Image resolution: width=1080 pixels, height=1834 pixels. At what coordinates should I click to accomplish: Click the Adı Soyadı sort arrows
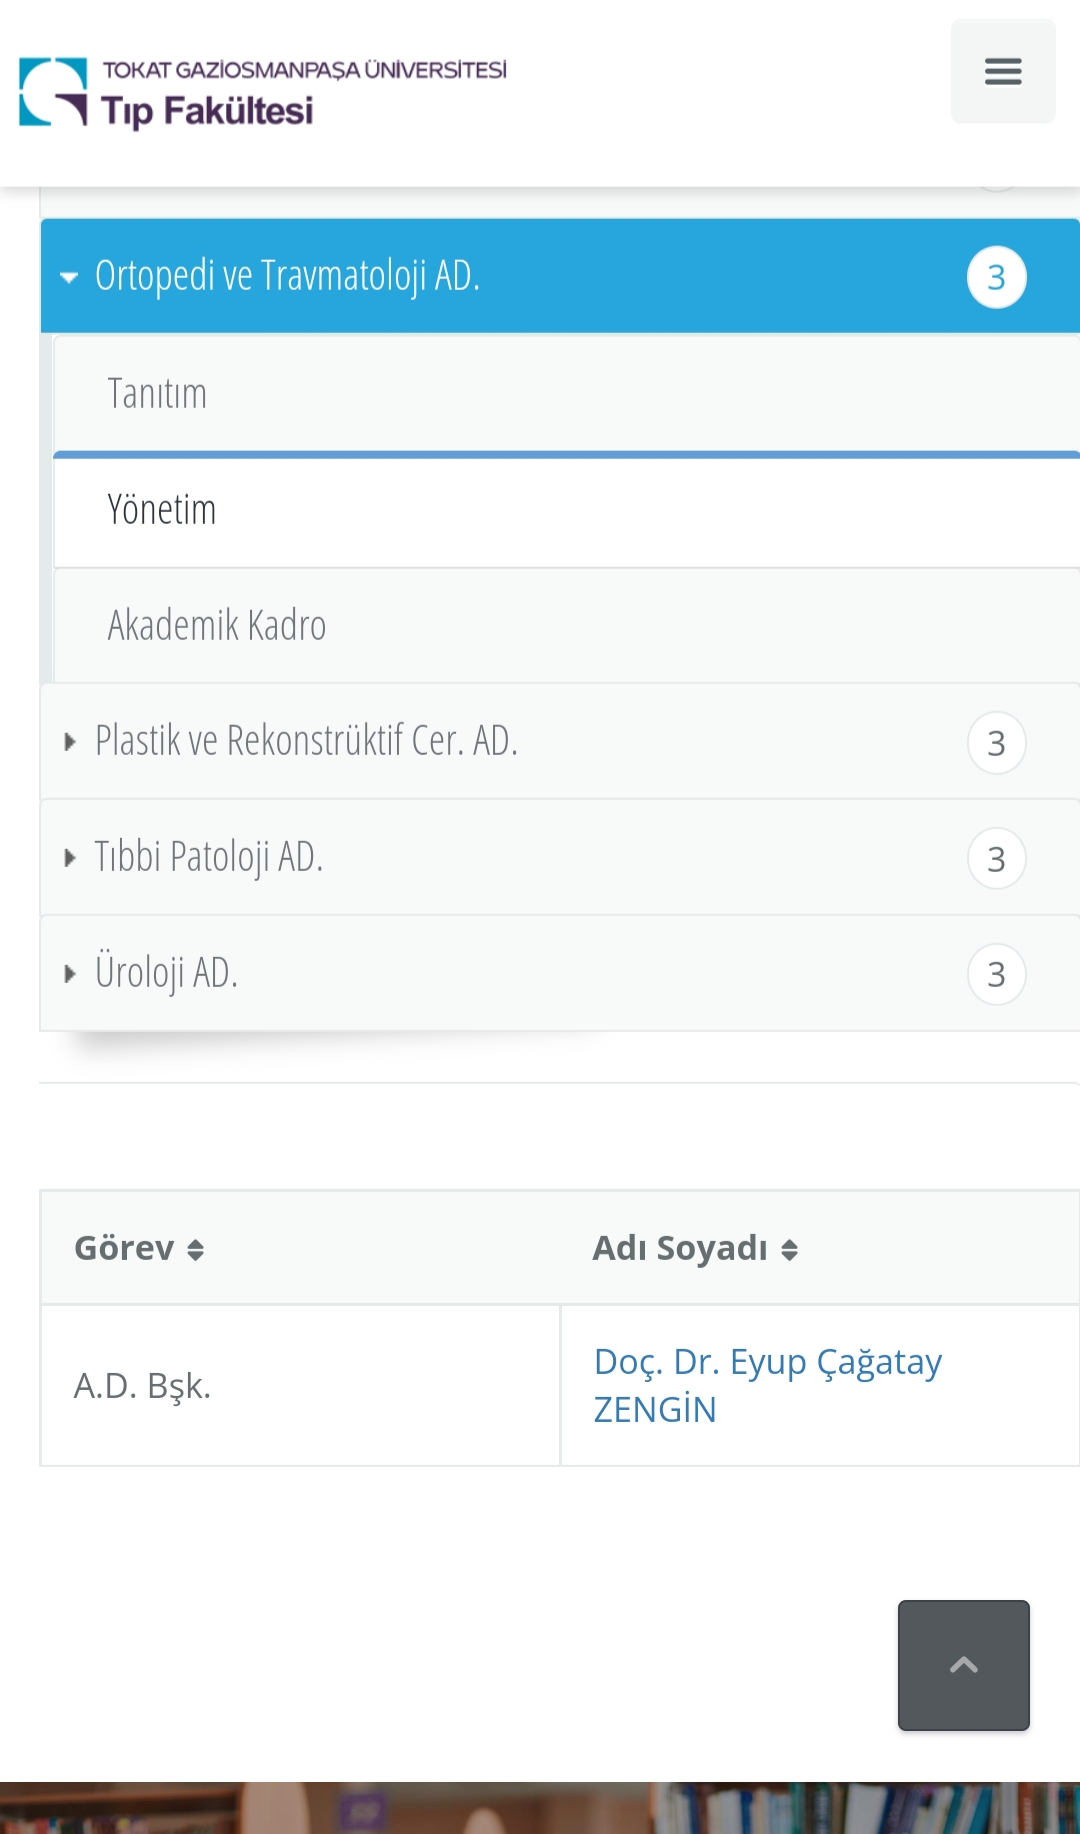(790, 1250)
